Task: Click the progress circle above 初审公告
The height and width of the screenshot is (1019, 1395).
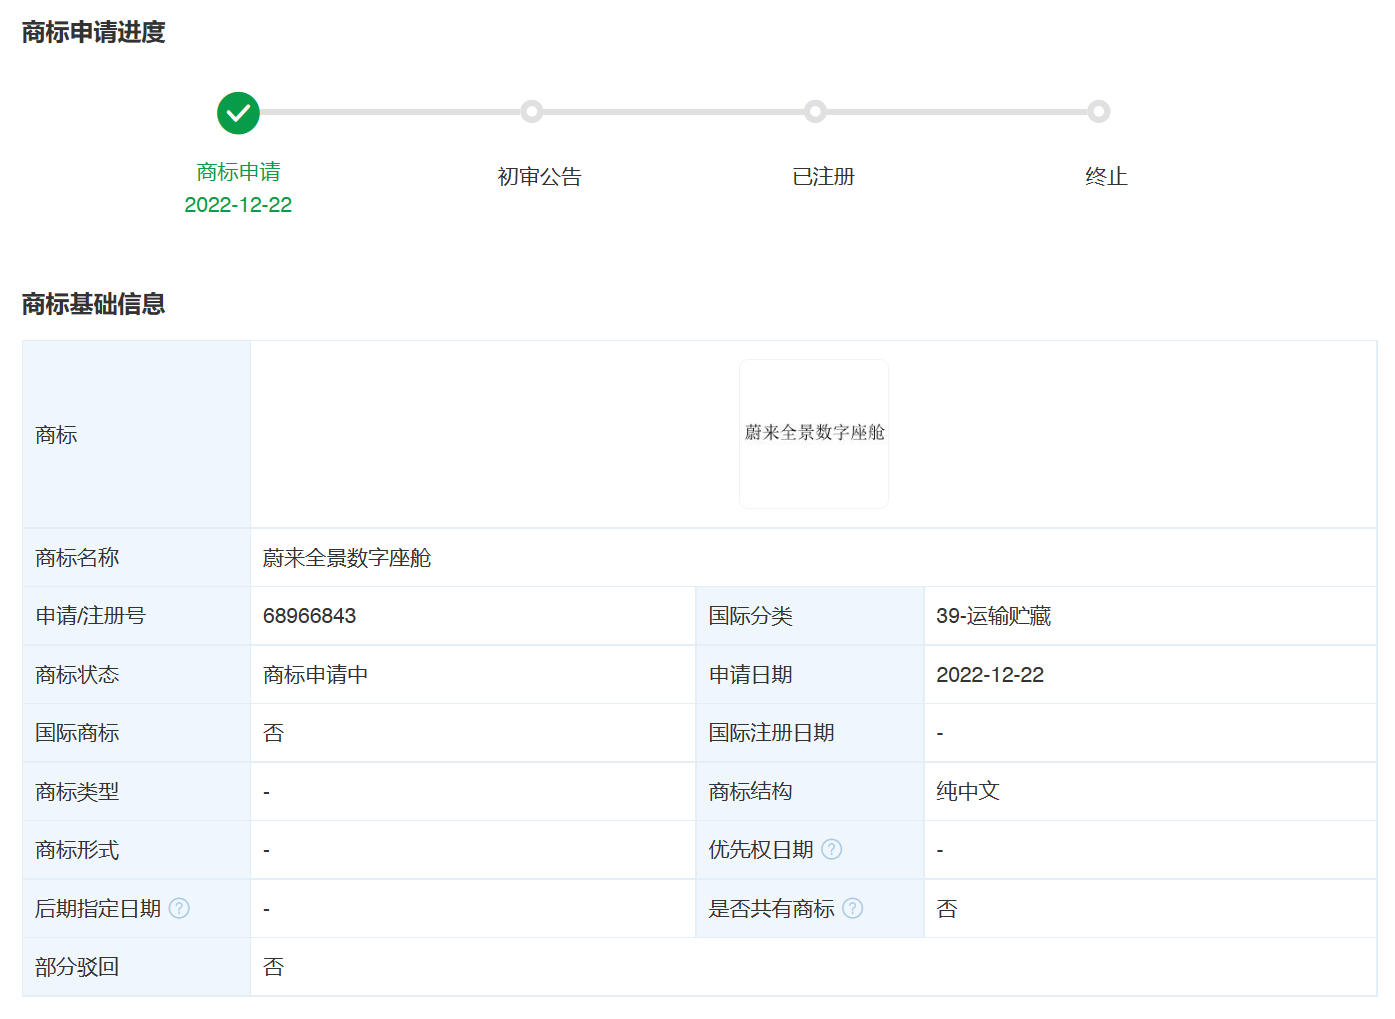Action: tap(532, 111)
